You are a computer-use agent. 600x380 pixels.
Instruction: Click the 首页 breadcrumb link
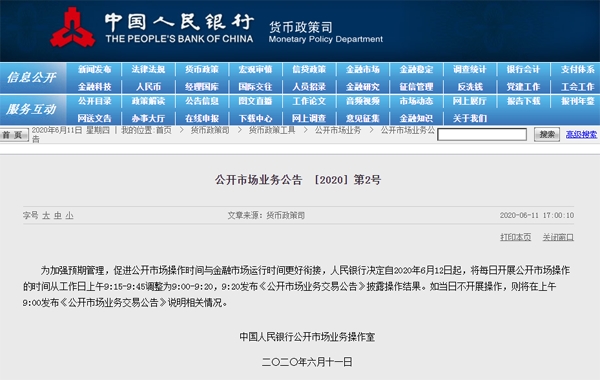(x=164, y=130)
